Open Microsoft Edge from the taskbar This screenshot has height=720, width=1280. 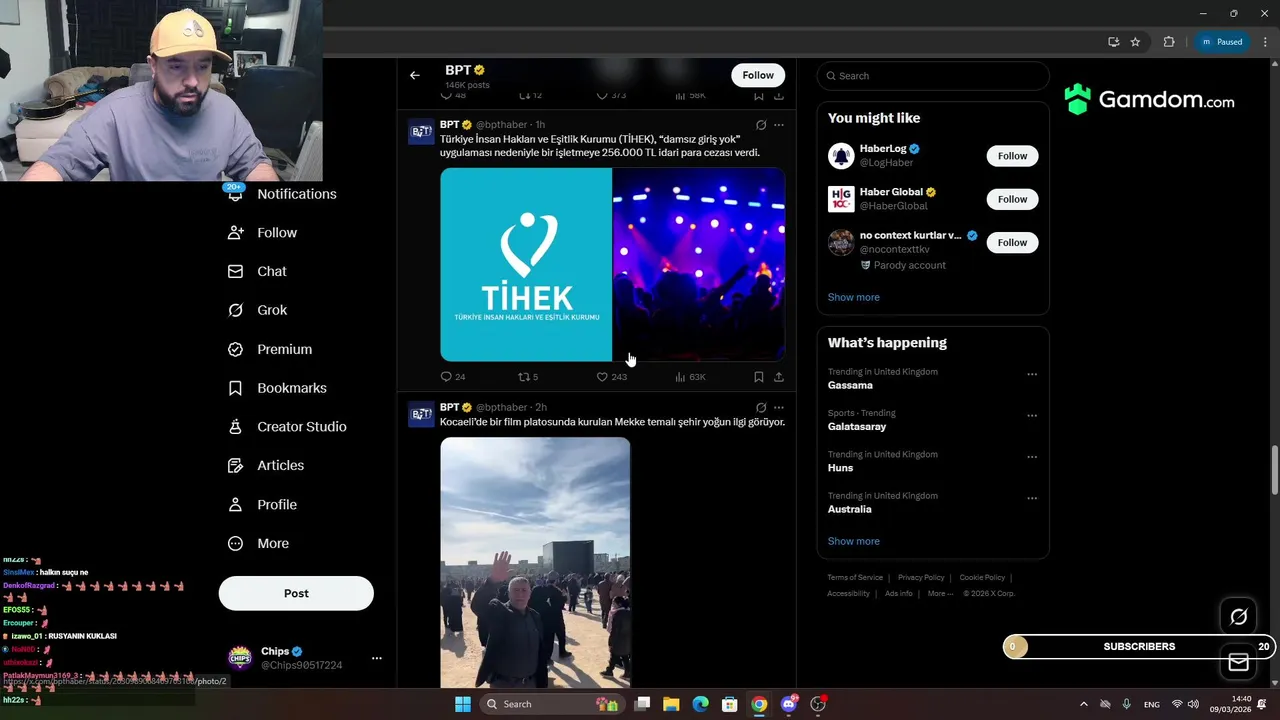(701, 704)
